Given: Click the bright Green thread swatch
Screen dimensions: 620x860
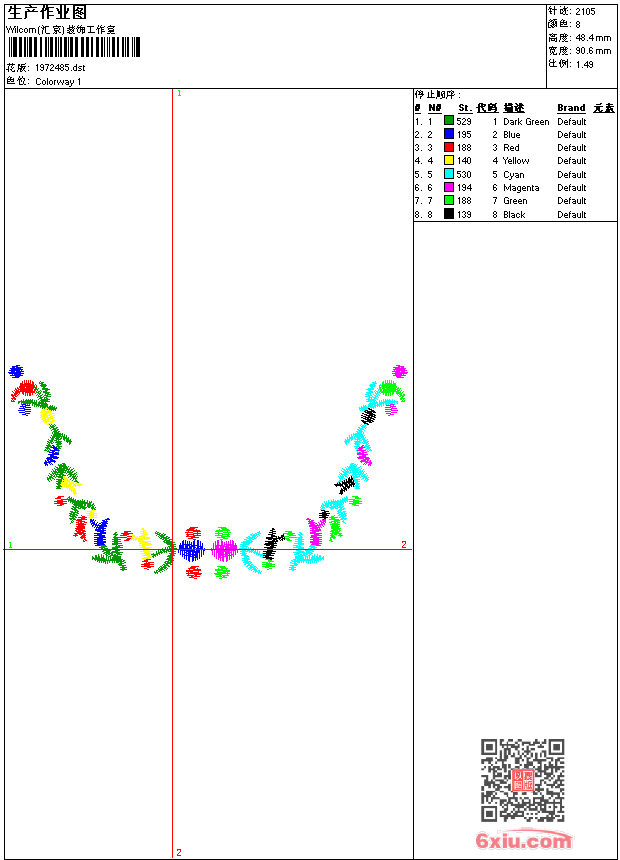Looking at the screenshot, I should point(448,200).
